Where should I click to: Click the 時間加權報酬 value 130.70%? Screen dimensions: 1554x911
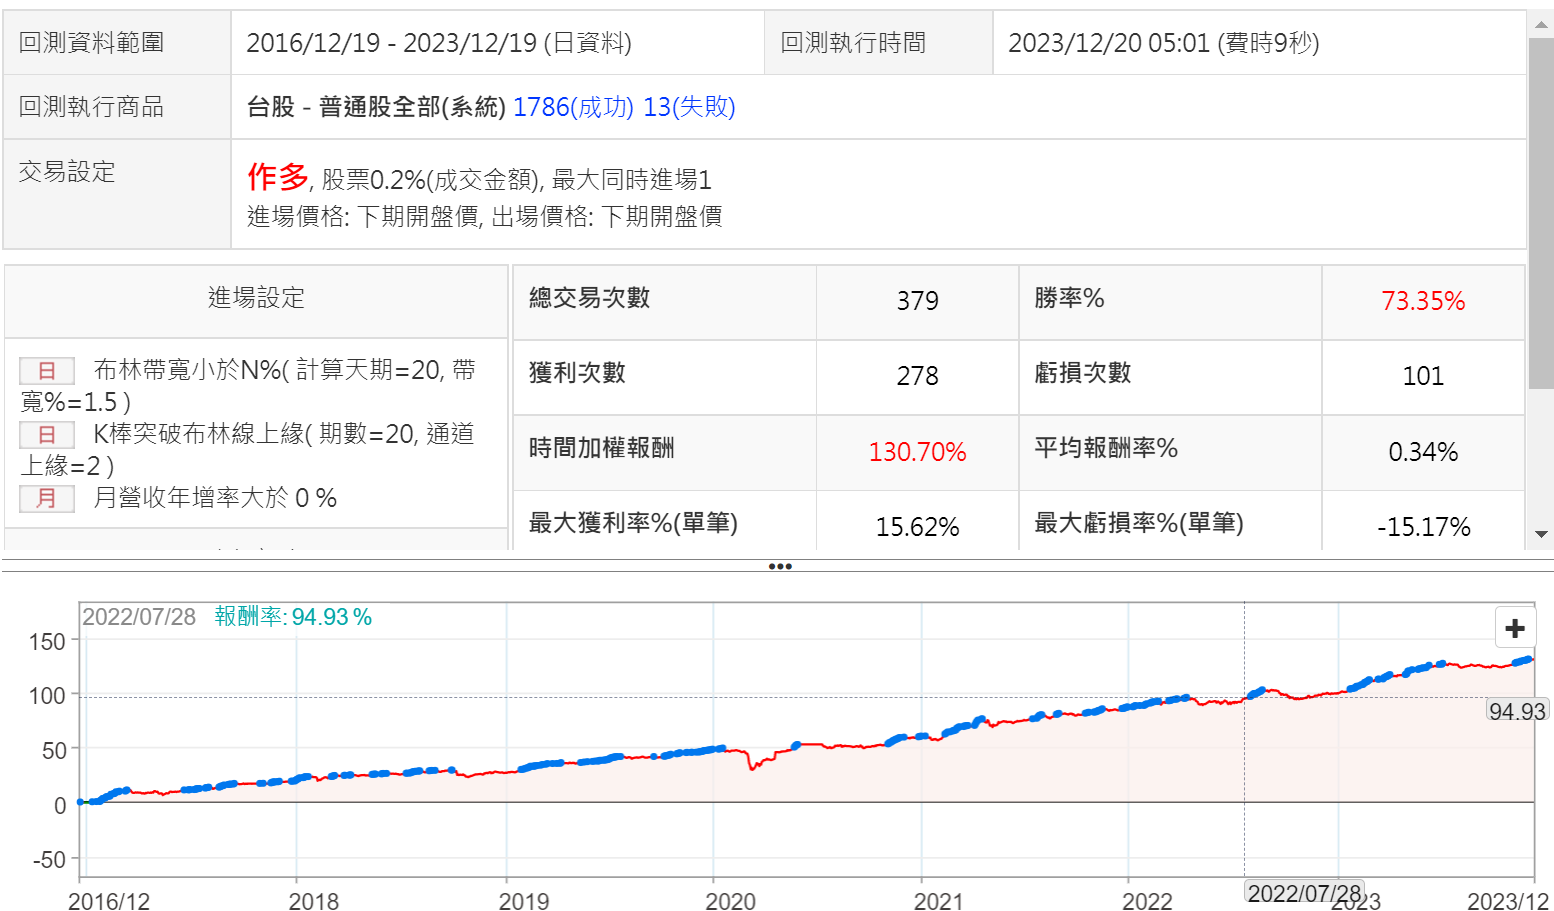(917, 452)
